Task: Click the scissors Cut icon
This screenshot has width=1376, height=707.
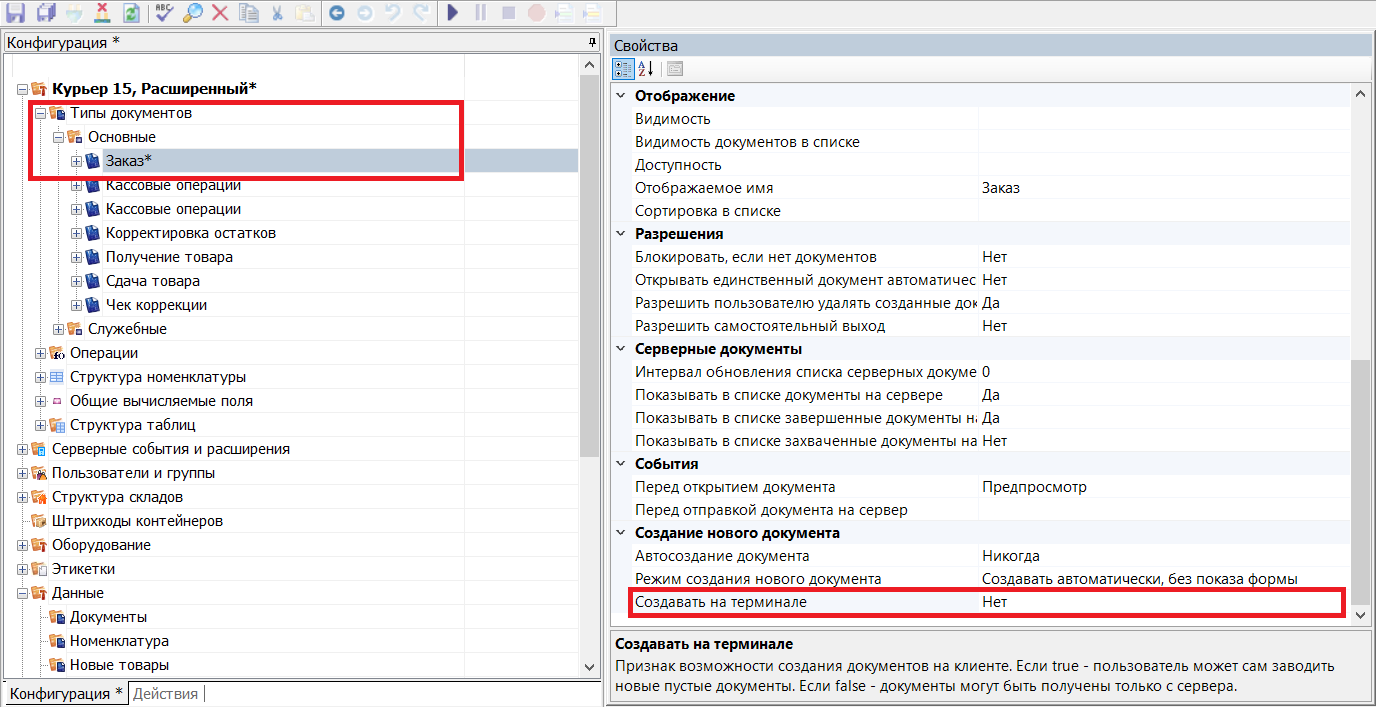Action: pyautogui.click(x=277, y=13)
